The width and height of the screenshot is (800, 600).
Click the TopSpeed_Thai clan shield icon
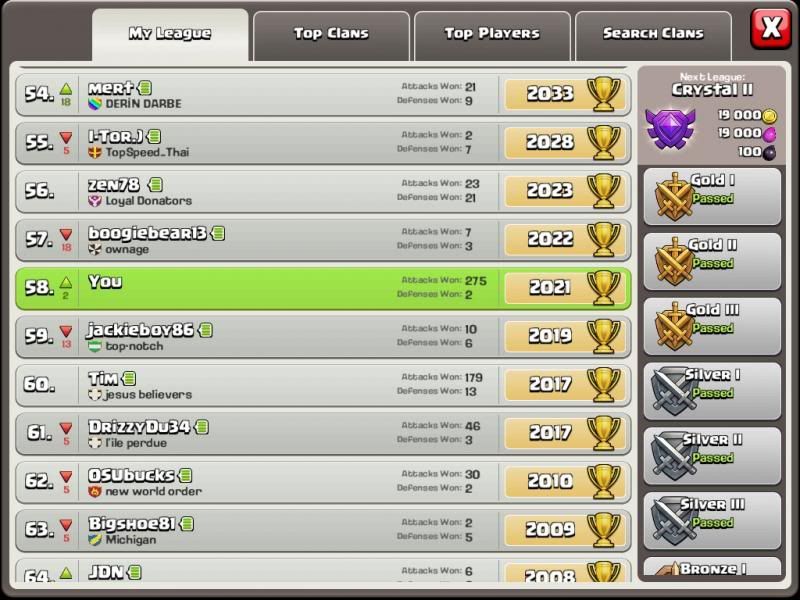point(95,152)
